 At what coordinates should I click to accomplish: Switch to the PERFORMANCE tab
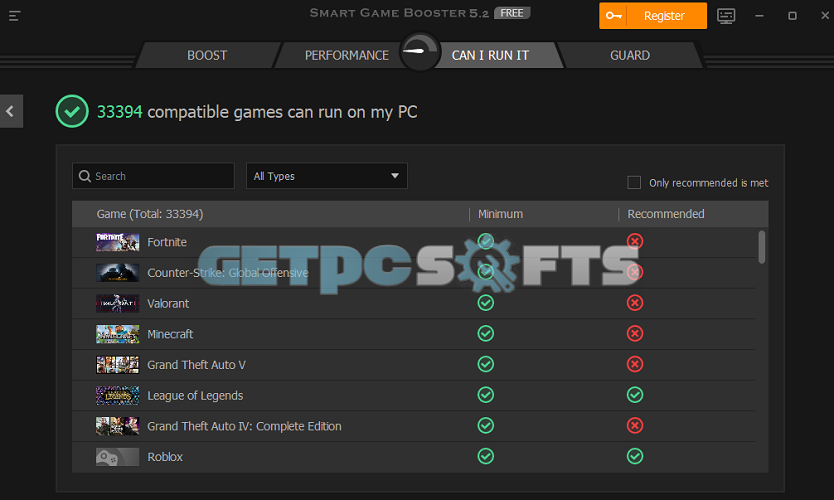point(346,55)
